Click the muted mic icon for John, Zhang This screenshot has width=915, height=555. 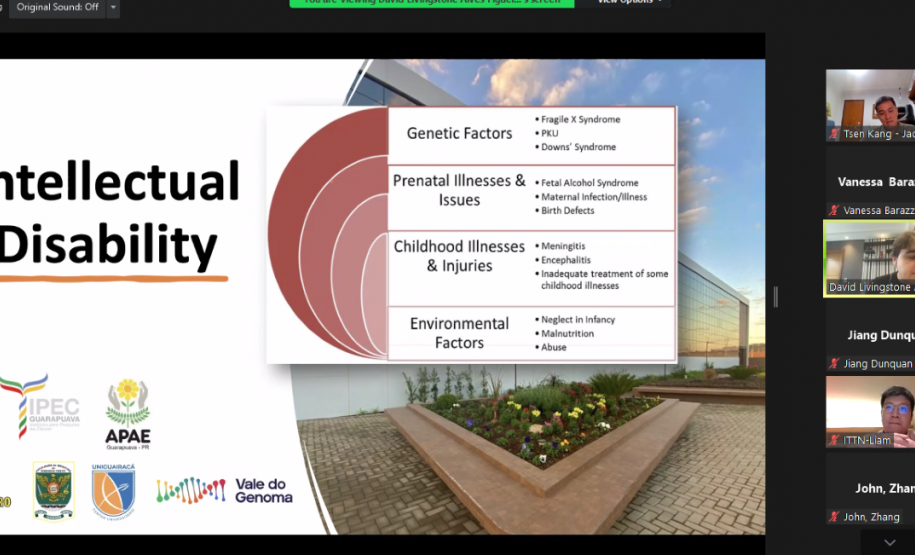point(833,517)
